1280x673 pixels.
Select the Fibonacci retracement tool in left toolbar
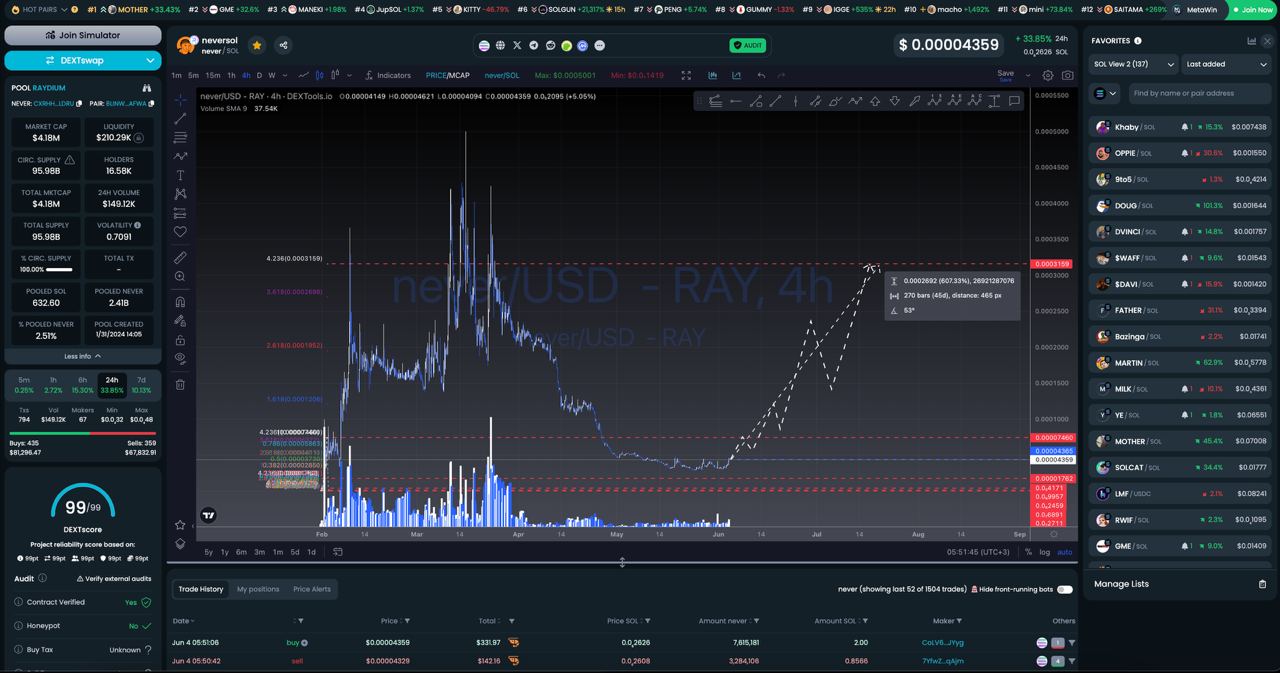(180, 137)
